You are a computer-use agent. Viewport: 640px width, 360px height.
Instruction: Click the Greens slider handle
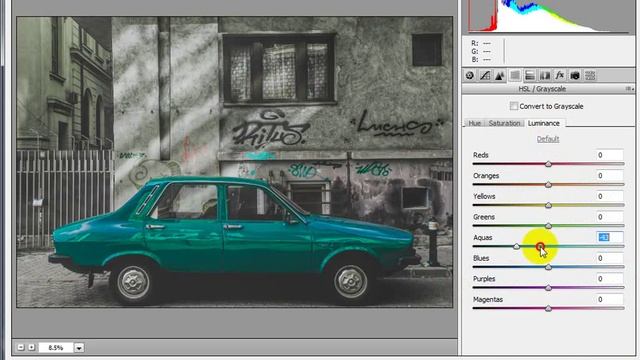(x=548, y=226)
